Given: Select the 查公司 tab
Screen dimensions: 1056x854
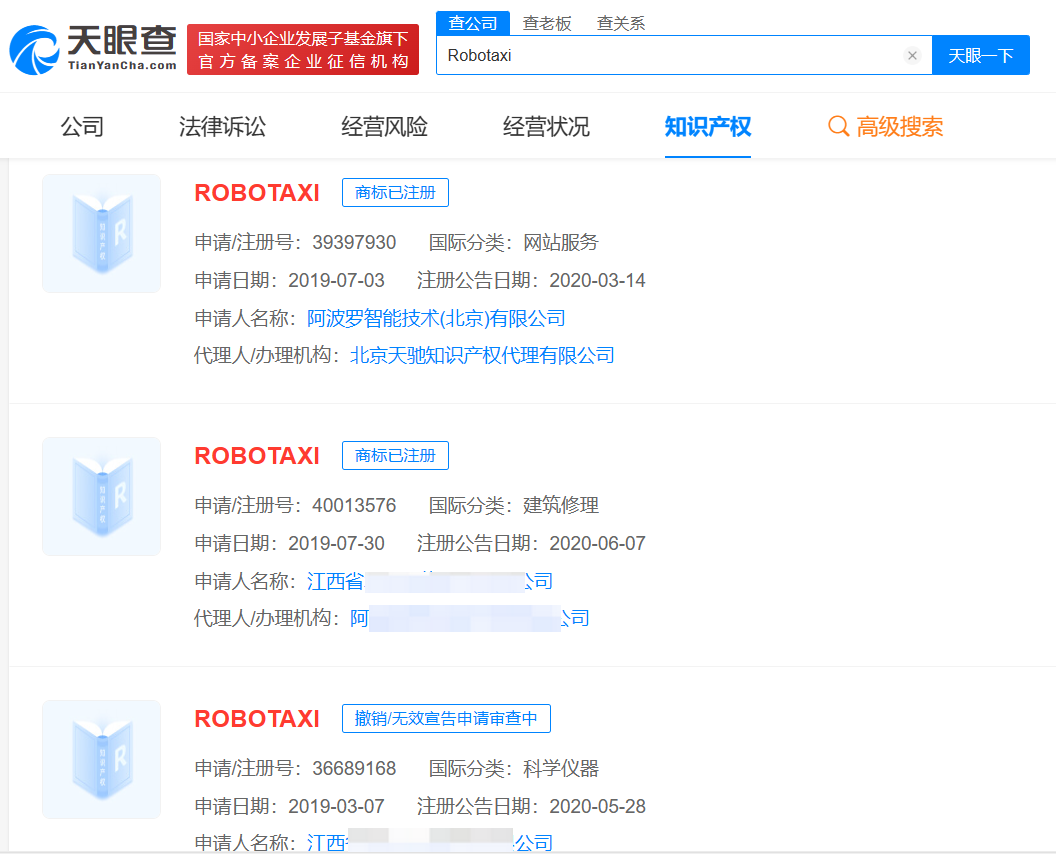Looking at the screenshot, I should 472,23.
